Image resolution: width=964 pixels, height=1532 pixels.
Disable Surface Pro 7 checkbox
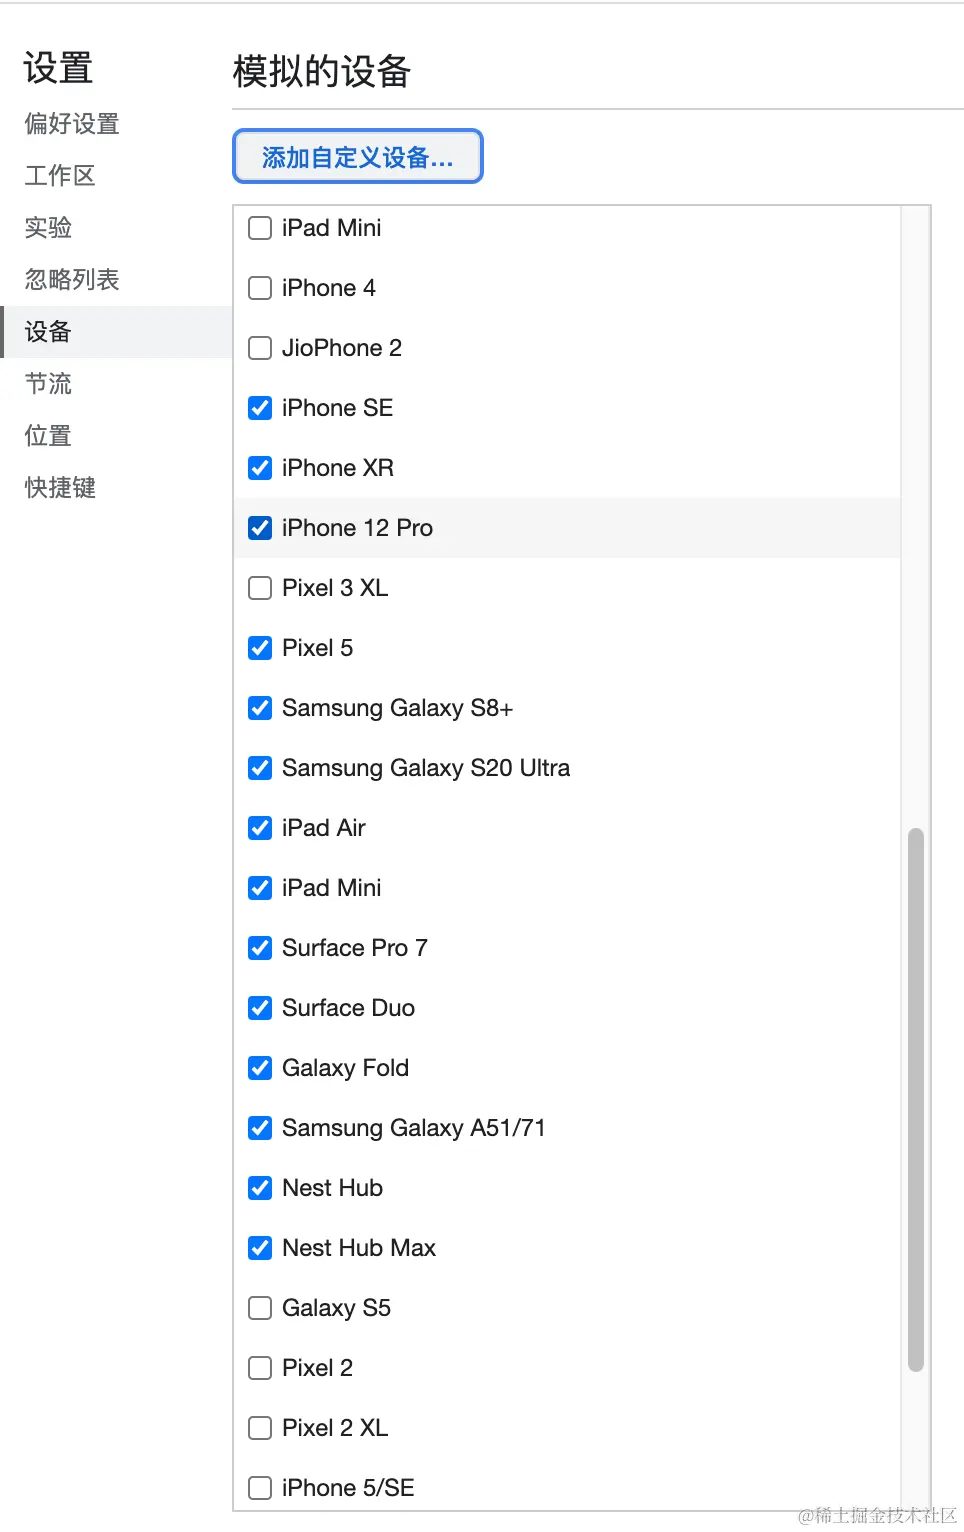260,948
